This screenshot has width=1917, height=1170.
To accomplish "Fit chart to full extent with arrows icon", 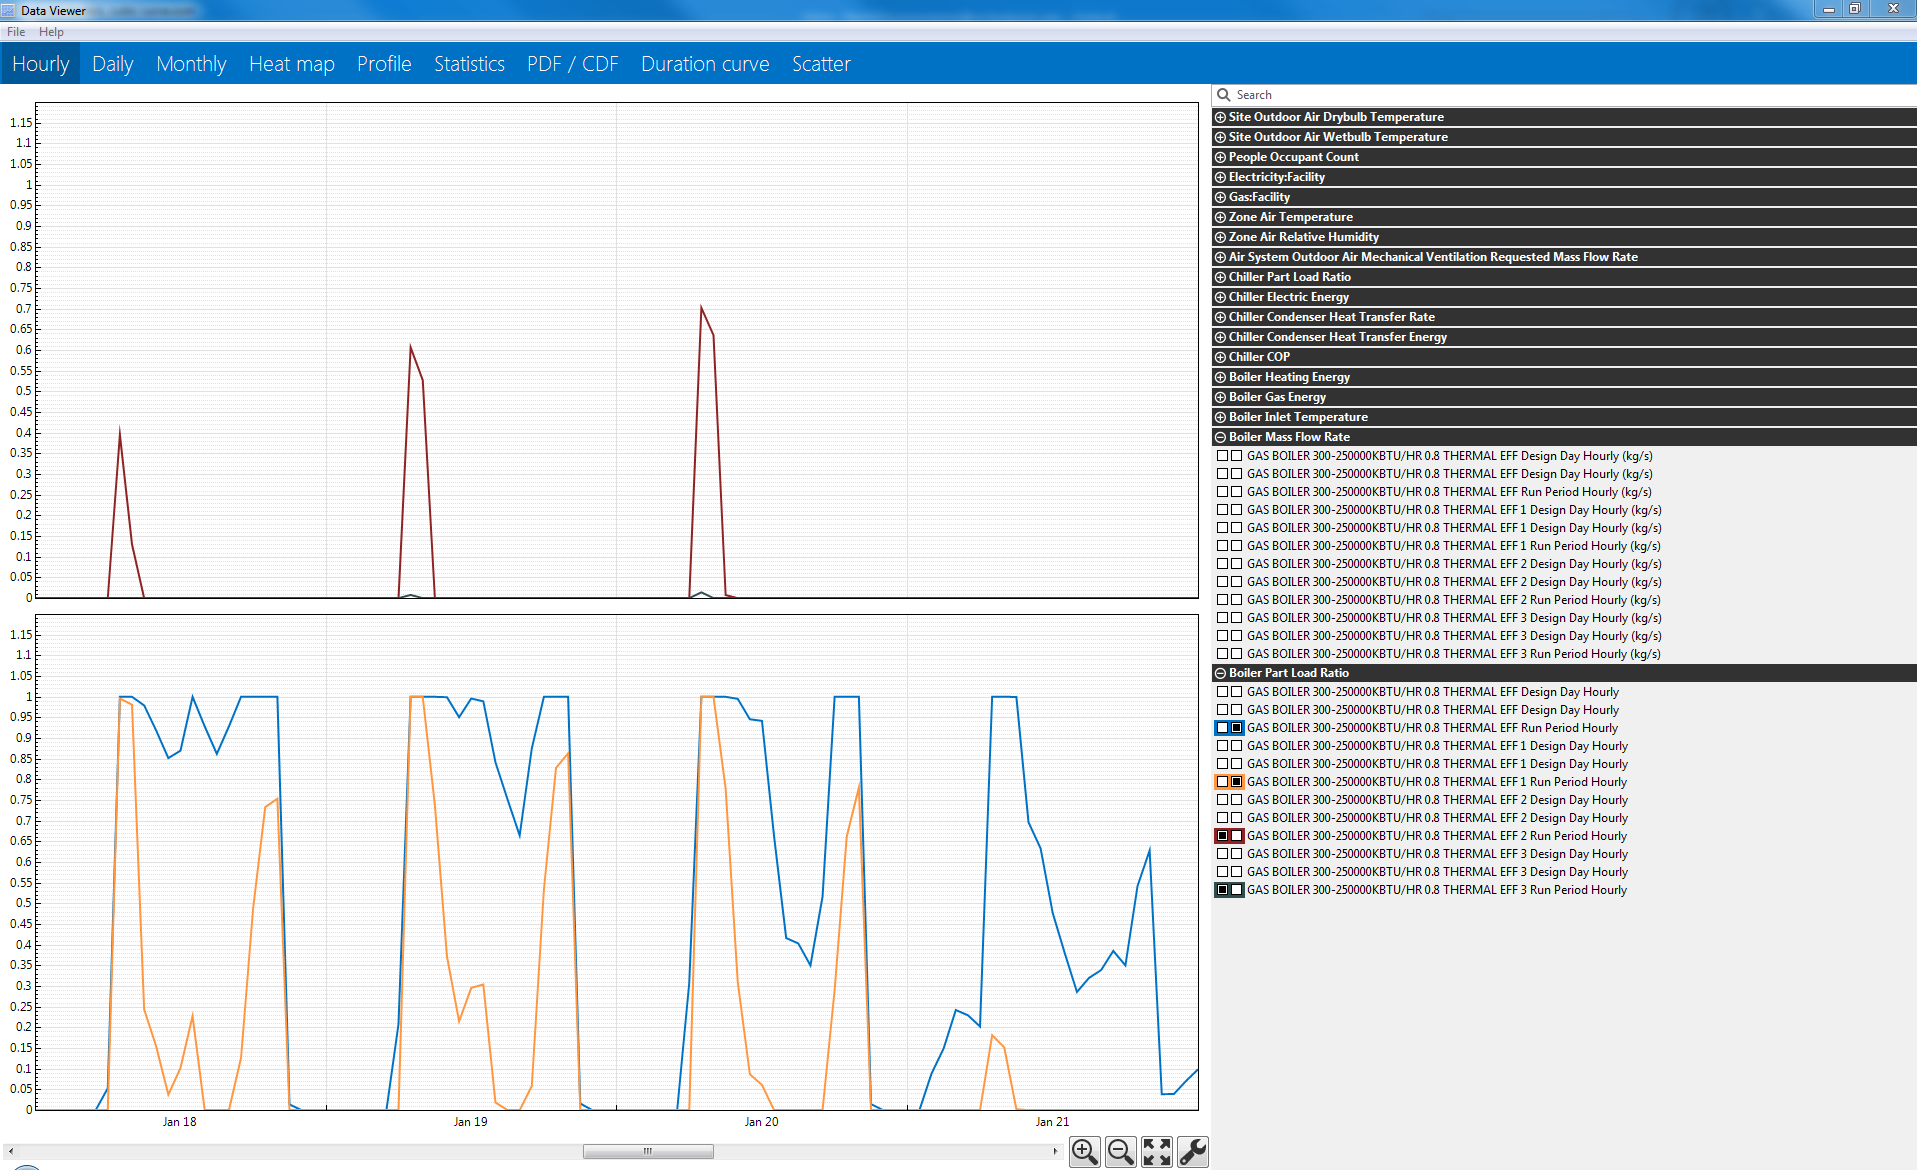I will coord(1157,1152).
